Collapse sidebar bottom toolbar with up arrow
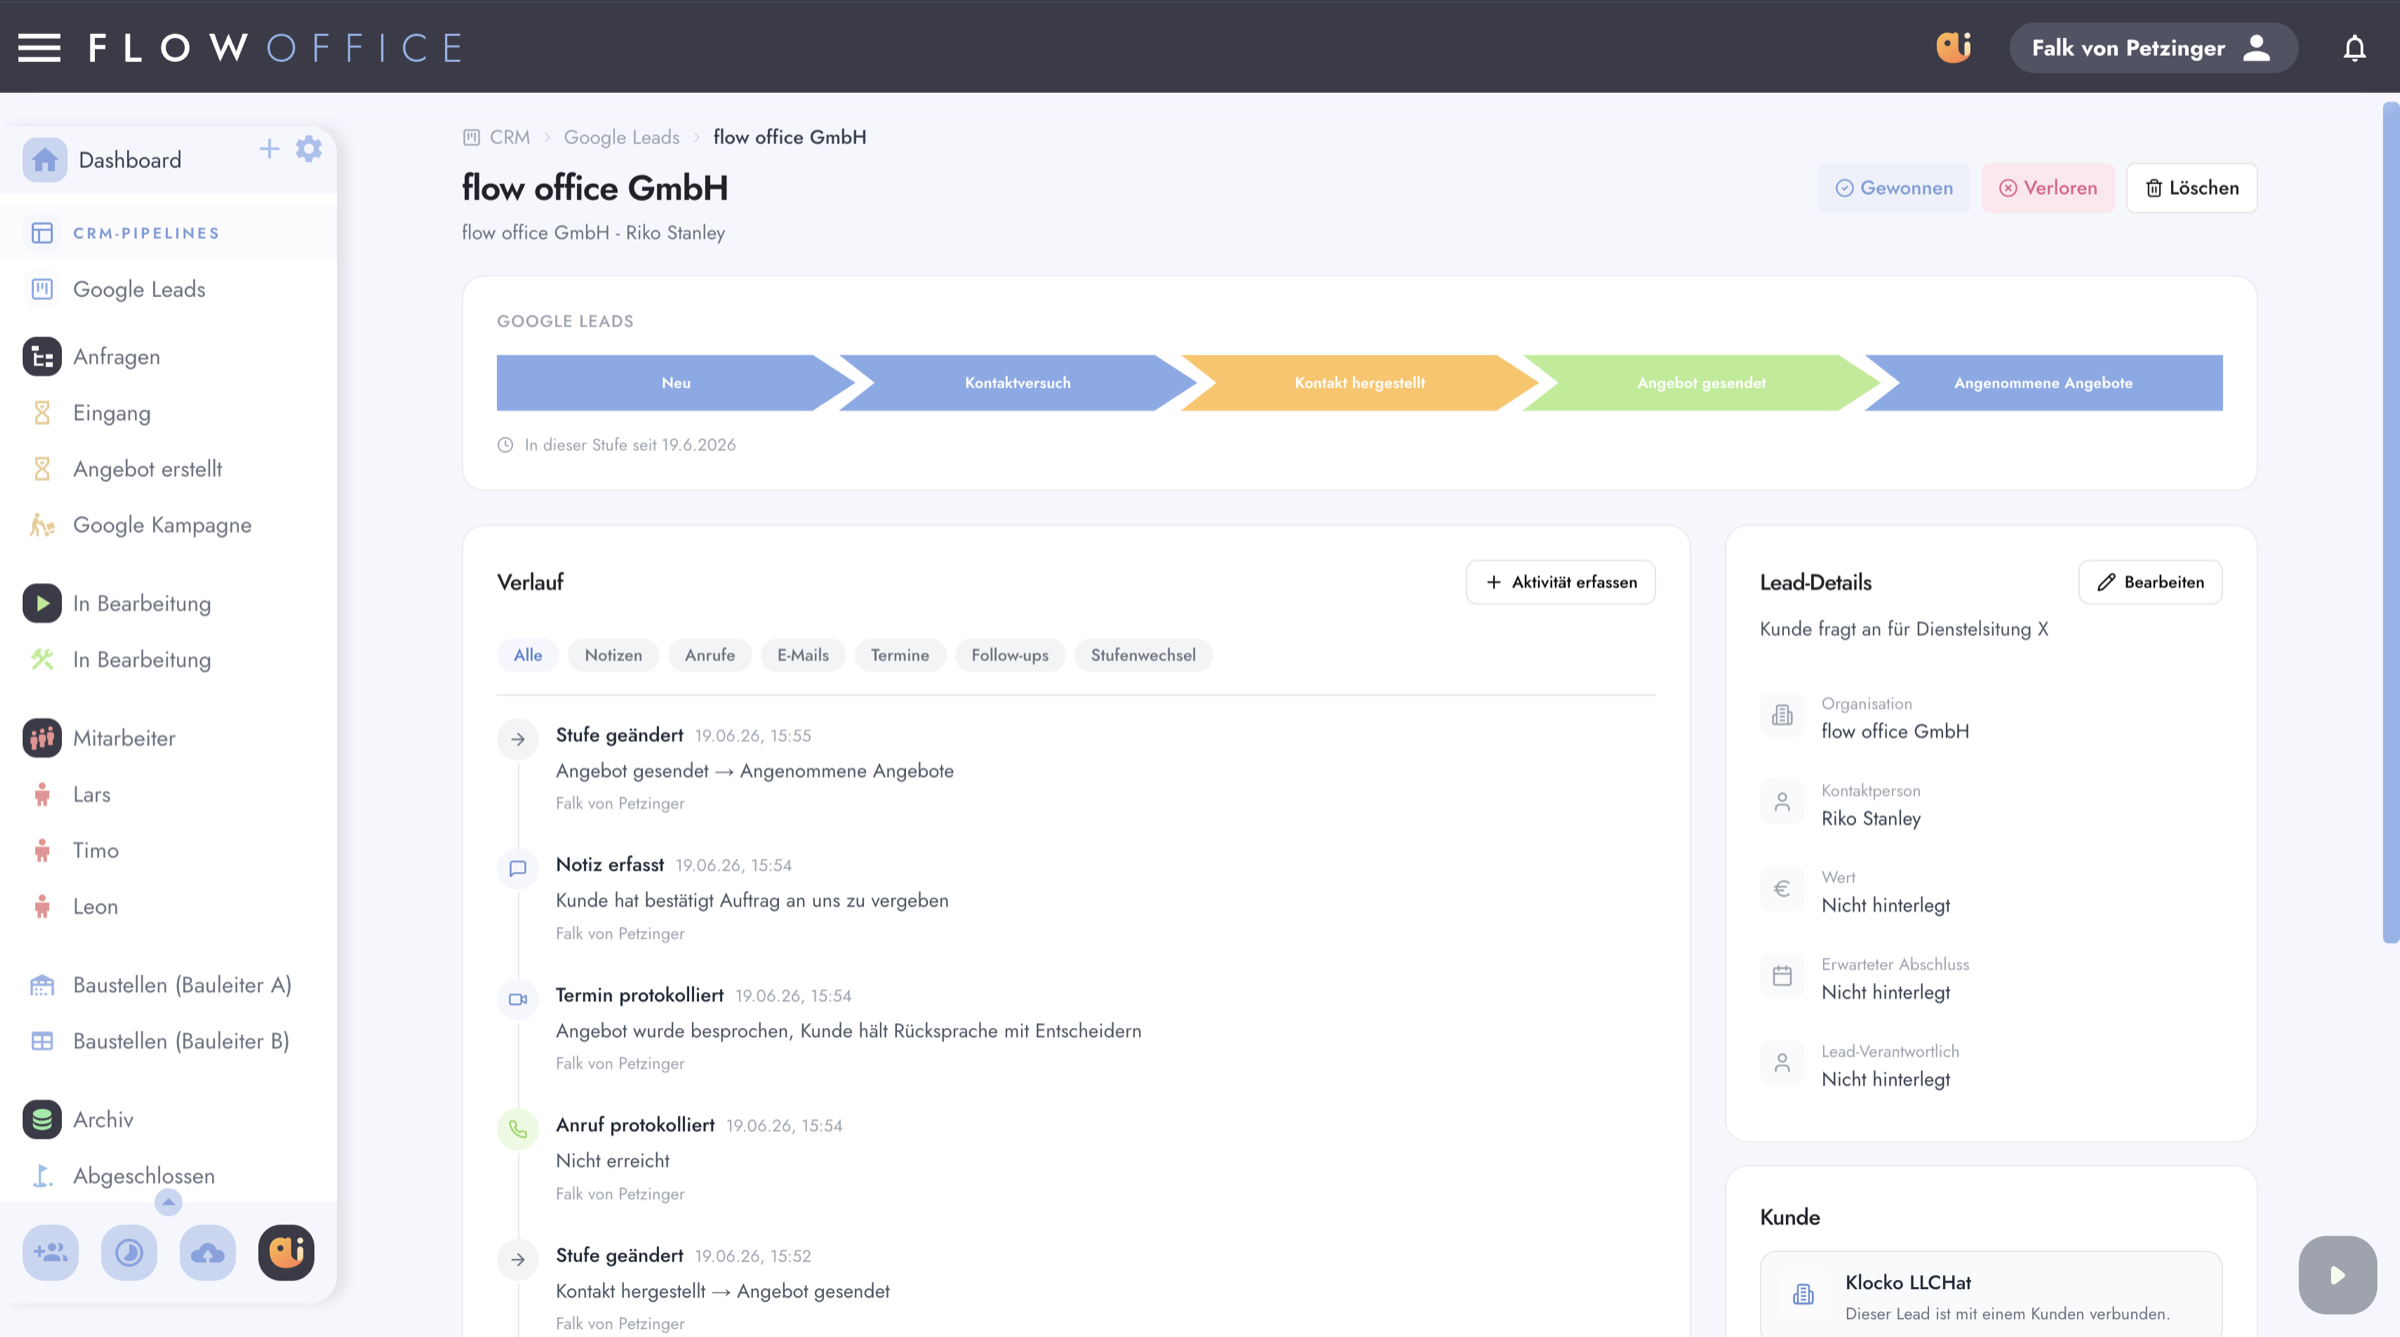The image size is (2400, 1337). 168,1202
